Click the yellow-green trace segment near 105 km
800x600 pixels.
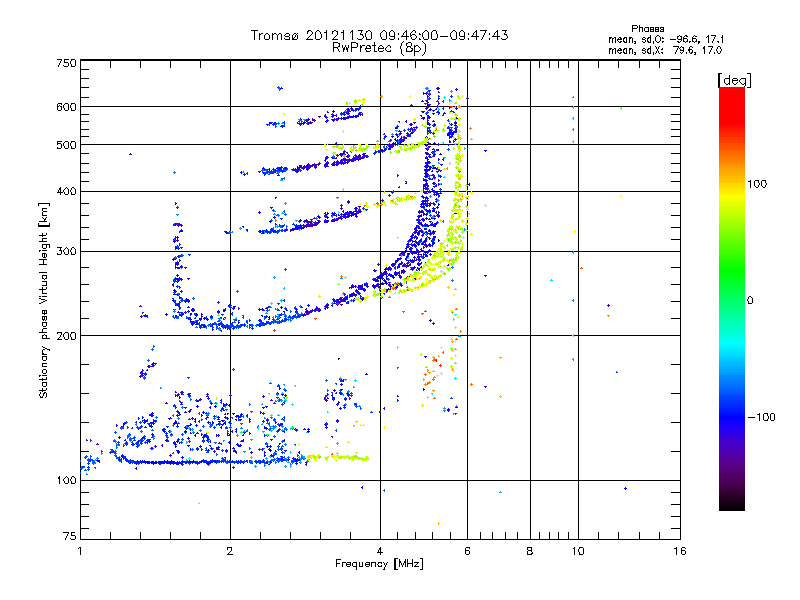[338, 458]
